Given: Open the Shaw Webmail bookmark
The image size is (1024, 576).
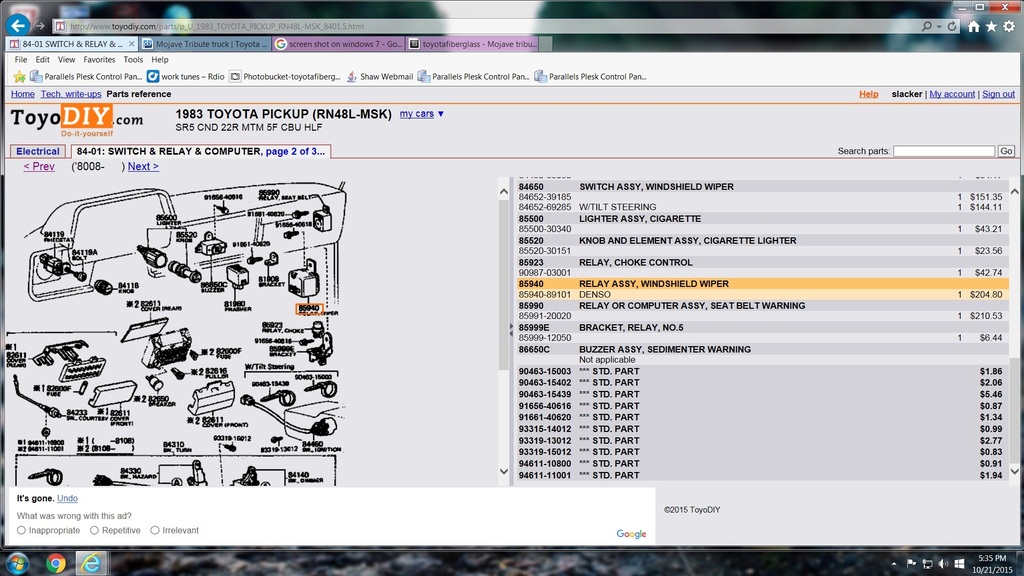Looking at the screenshot, I should (379, 76).
